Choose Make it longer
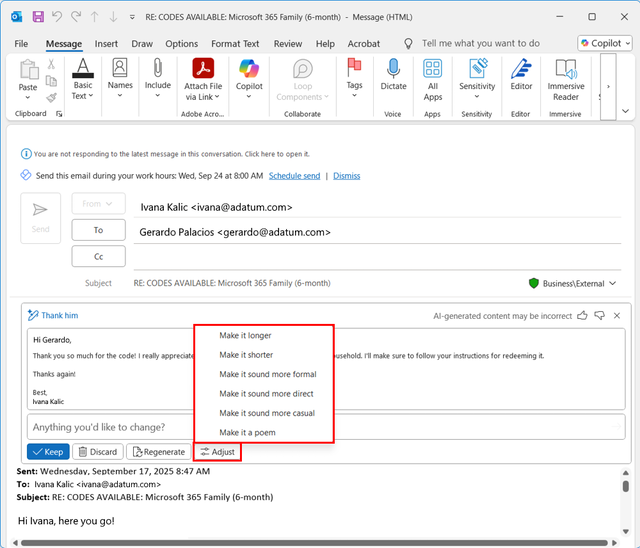 pos(264,335)
